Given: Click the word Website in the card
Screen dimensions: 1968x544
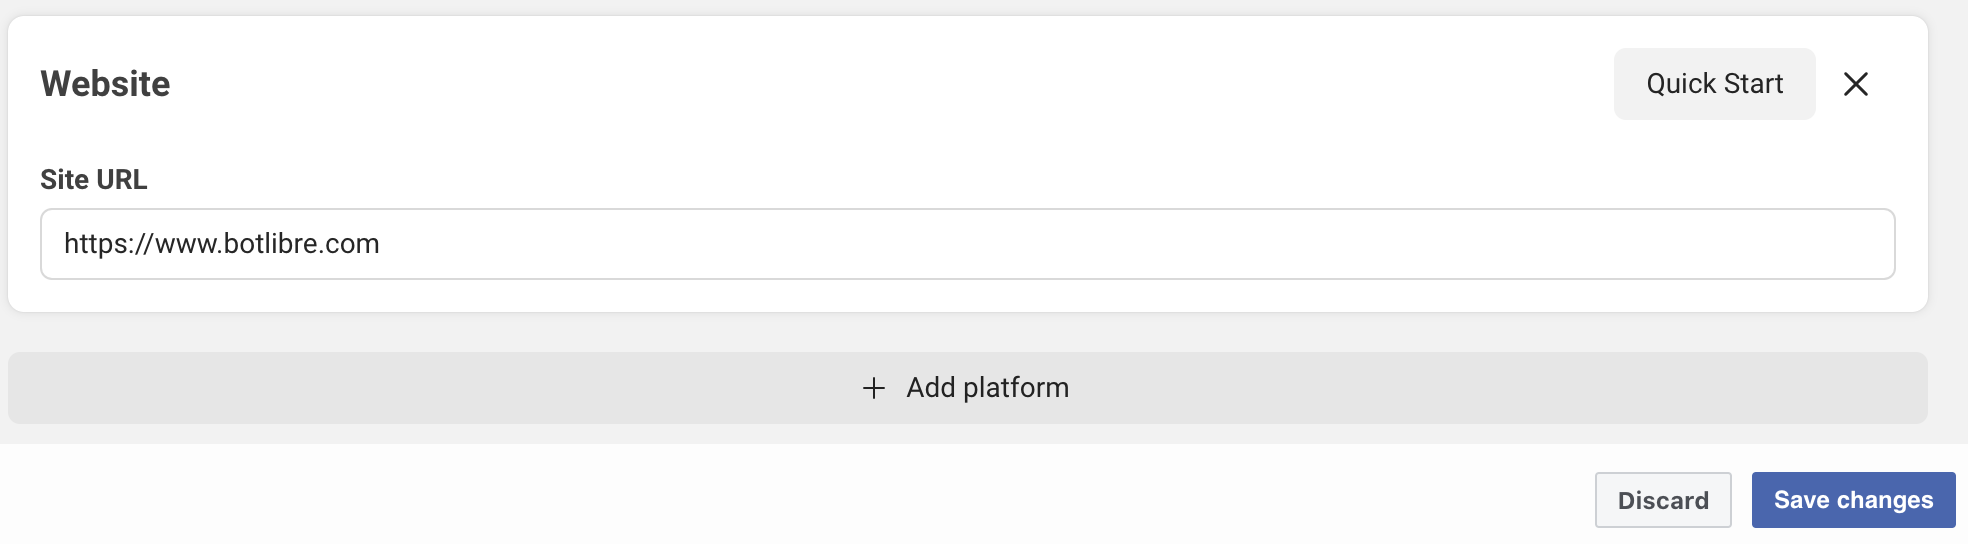Looking at the screenshot, I should click(x=105, y=84).
